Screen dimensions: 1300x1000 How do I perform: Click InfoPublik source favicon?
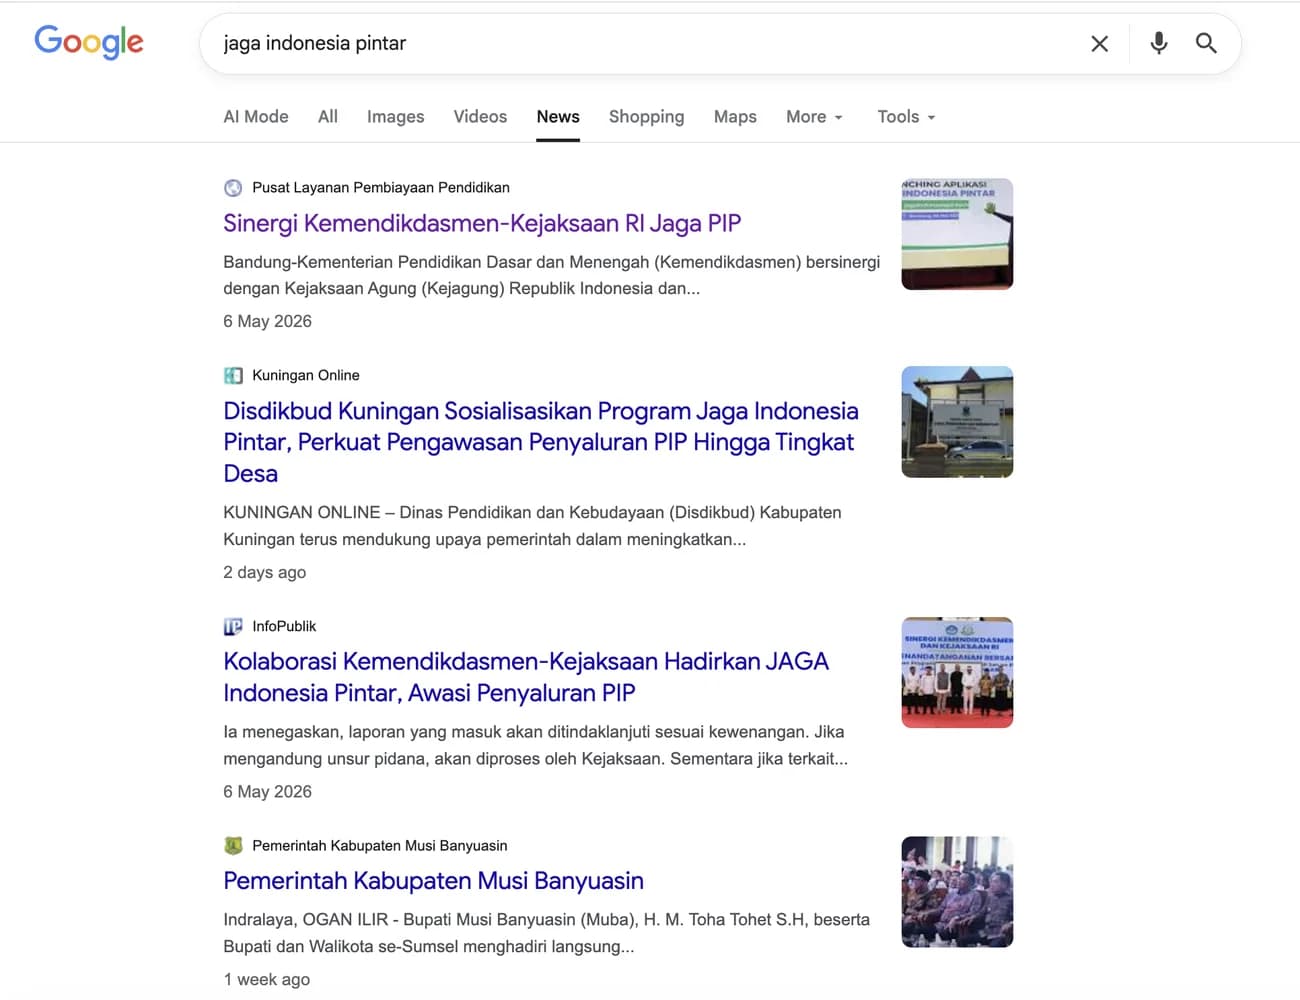click(x=233, y=627)
